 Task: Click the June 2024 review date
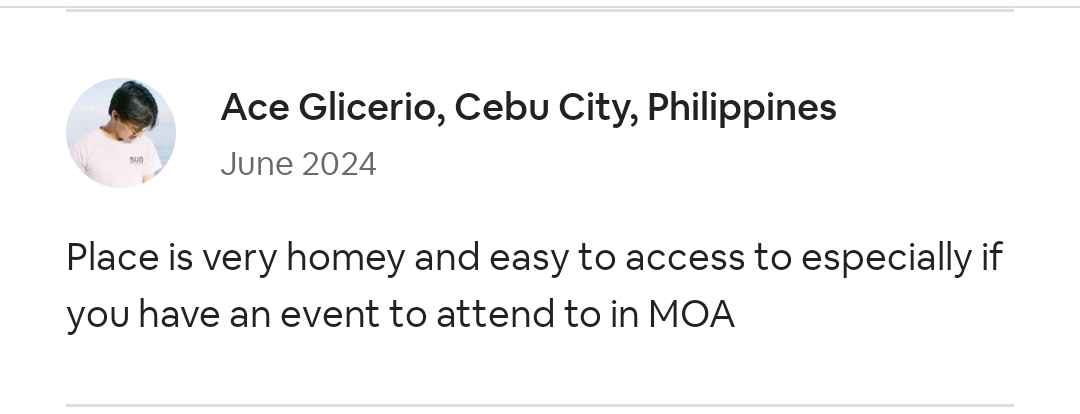[298, 165]
